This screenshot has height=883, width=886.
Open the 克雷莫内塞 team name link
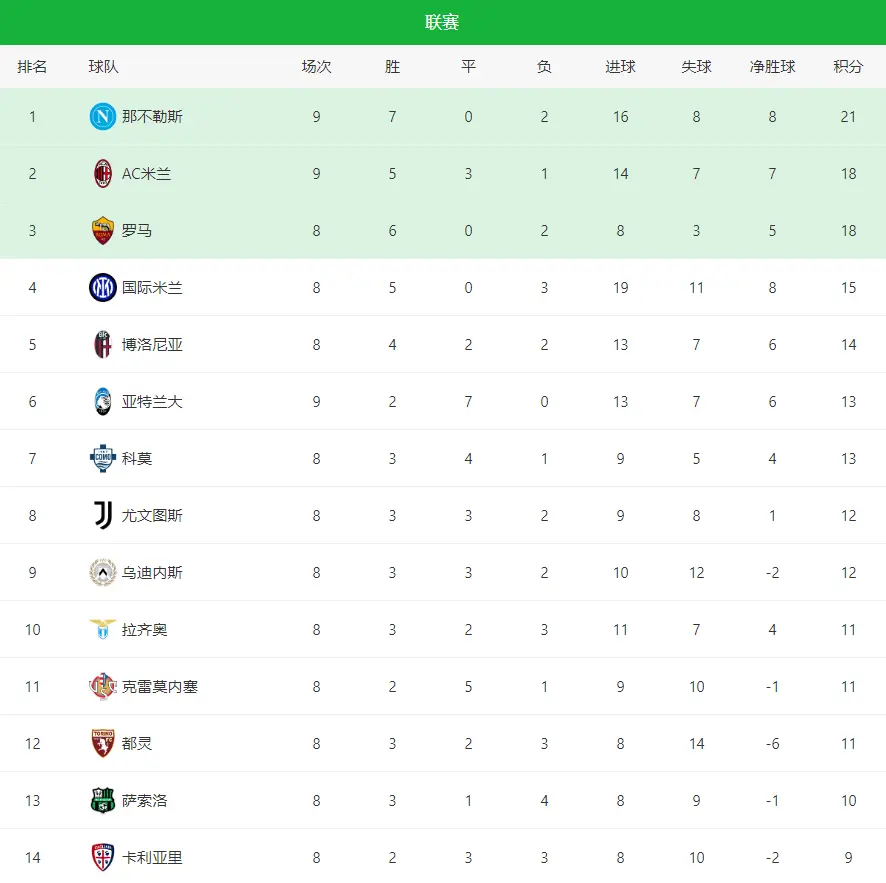point(160,687)
